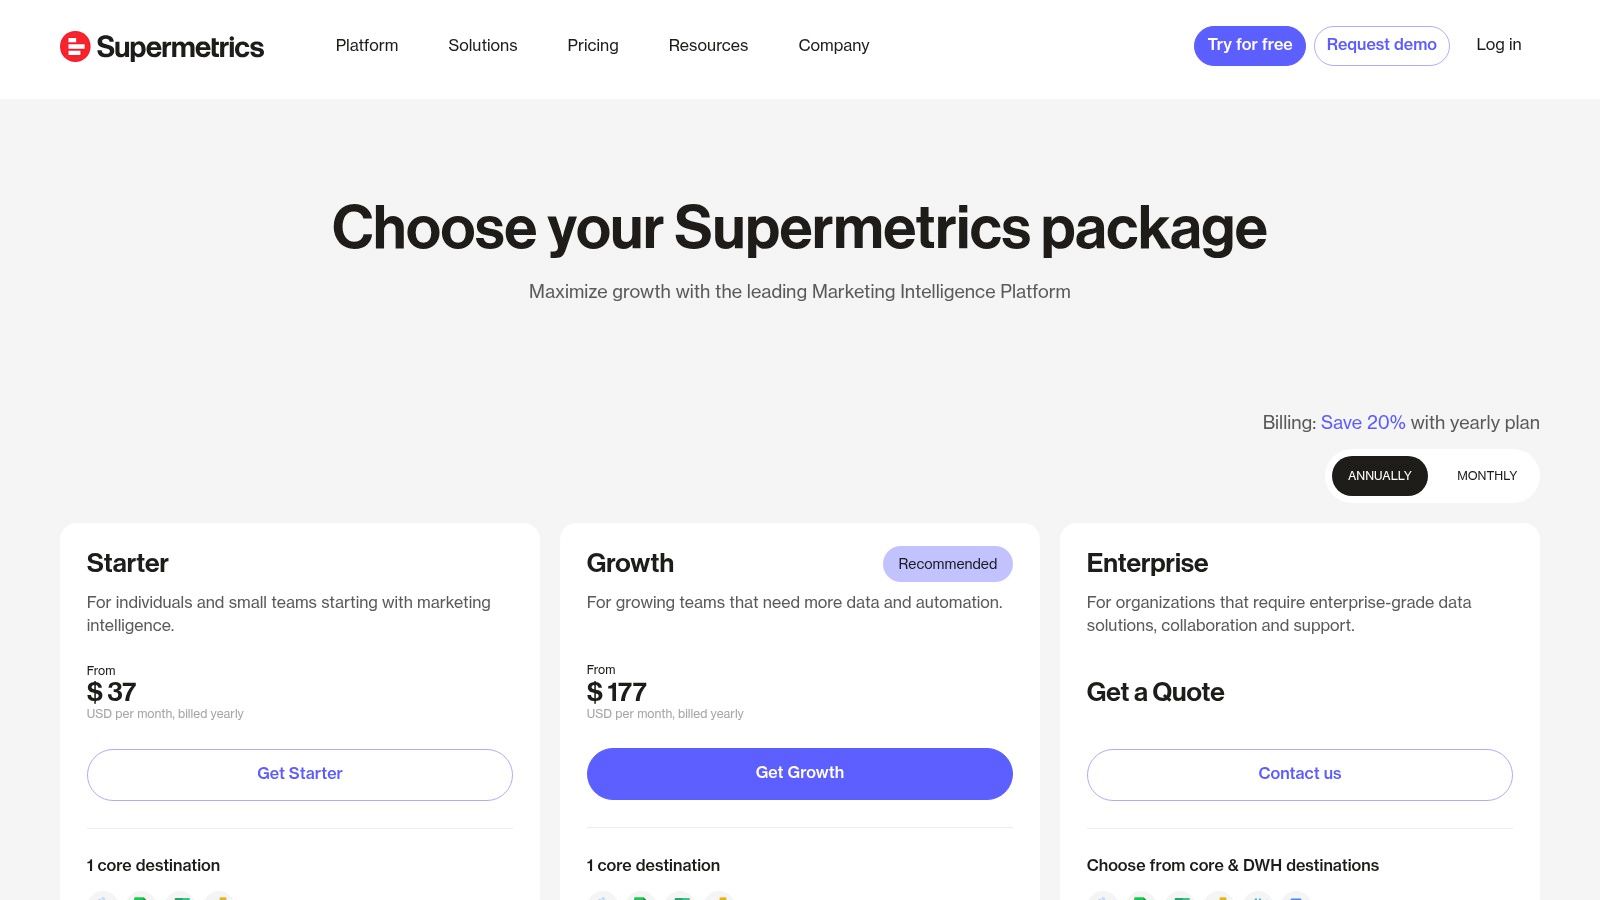The width and height of the screenshot is (1600, 900).
Task: Click the Google Sheets destination icon under Starter
Action: (x=140, y=898)
